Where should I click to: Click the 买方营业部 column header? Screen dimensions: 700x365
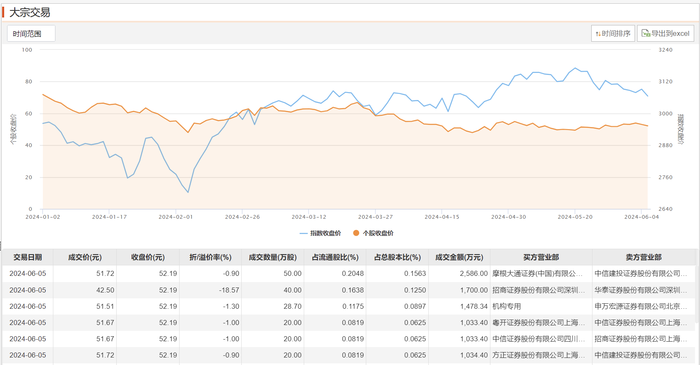click(x=541, y=257)
